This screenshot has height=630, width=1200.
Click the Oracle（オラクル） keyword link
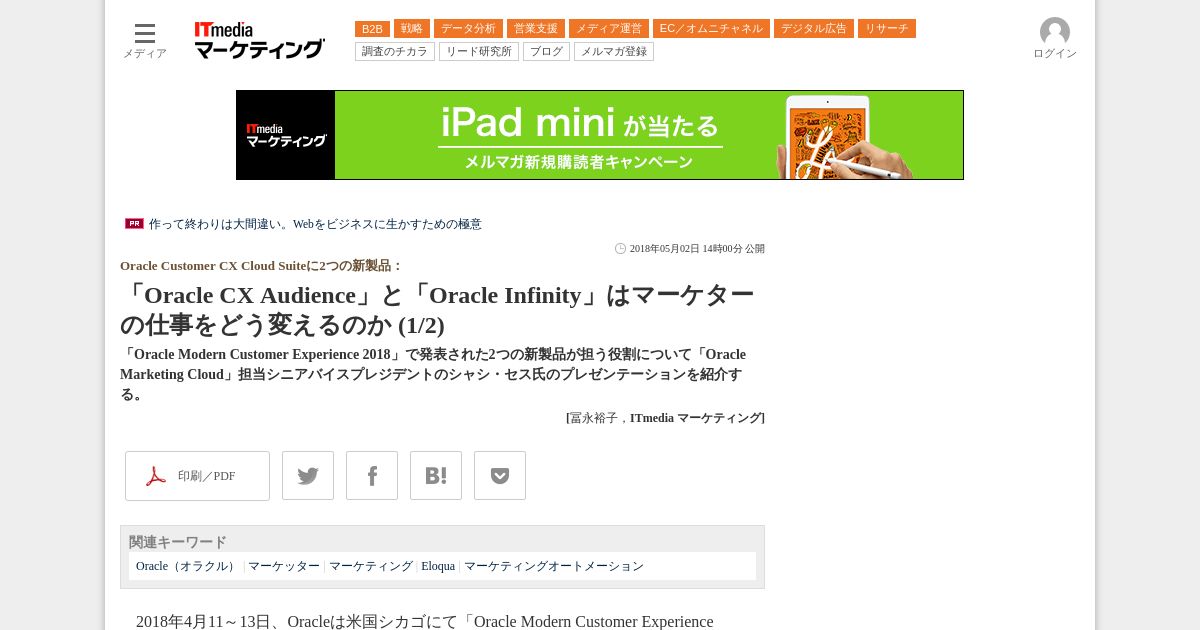[188, 566]
